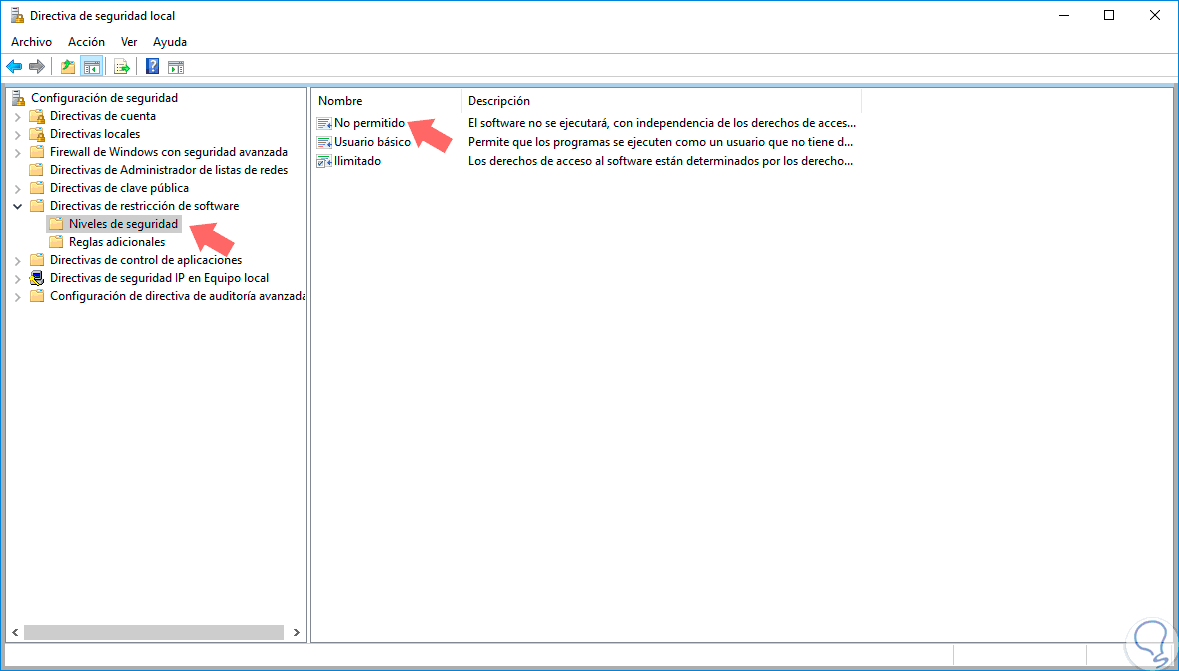Collapse Directivas de restricción de software node
Image resolution: width=1179 pixels, height=671 pixels.
[17, 206]
